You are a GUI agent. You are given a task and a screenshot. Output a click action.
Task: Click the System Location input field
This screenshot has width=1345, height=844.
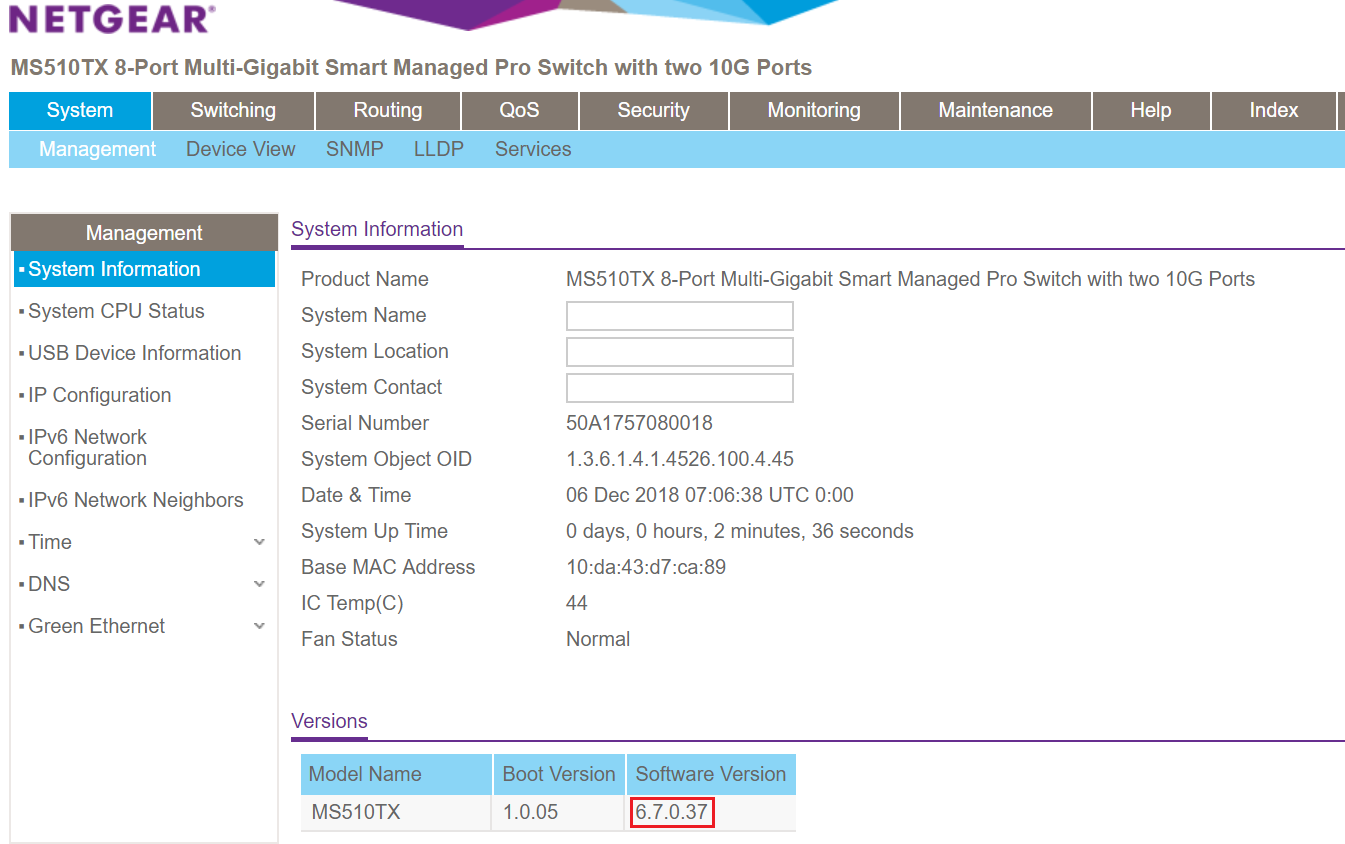tap(680, 352)
